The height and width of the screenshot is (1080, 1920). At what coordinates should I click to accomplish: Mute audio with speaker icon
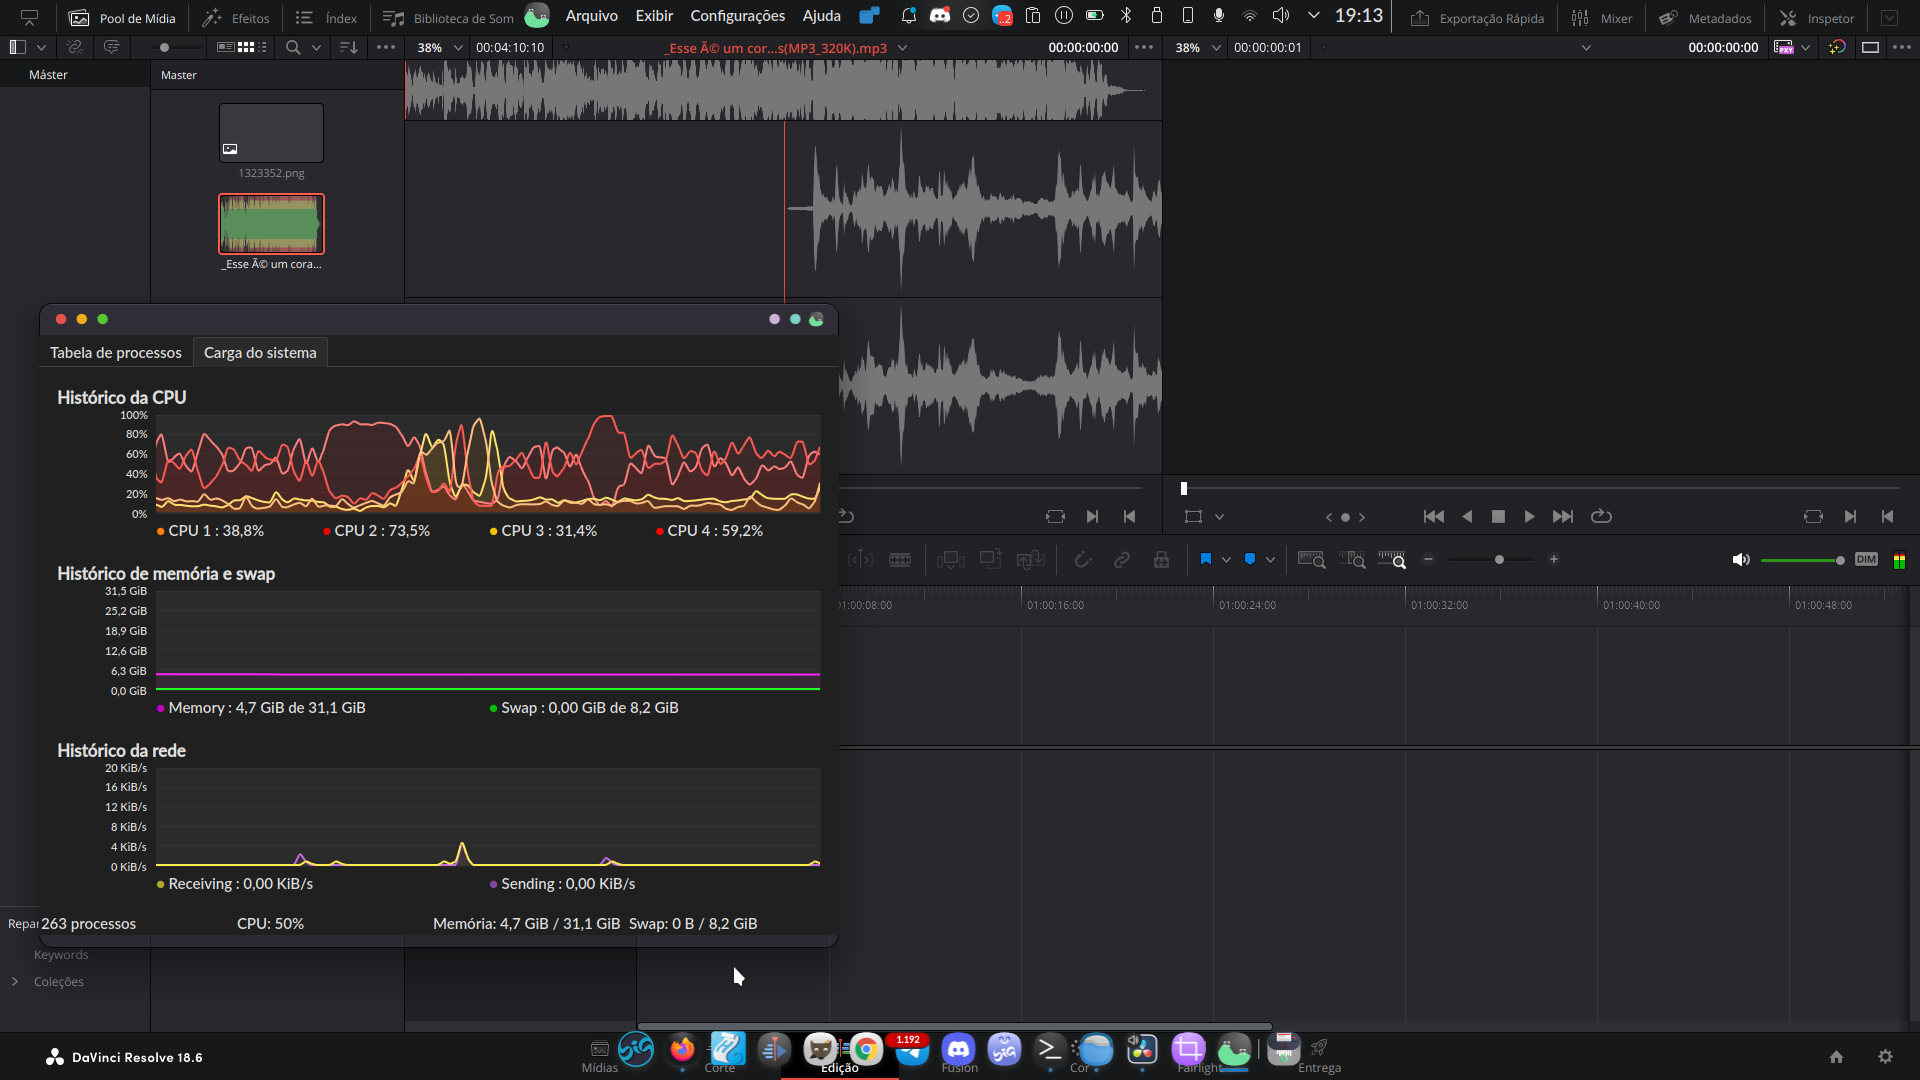1741,560
